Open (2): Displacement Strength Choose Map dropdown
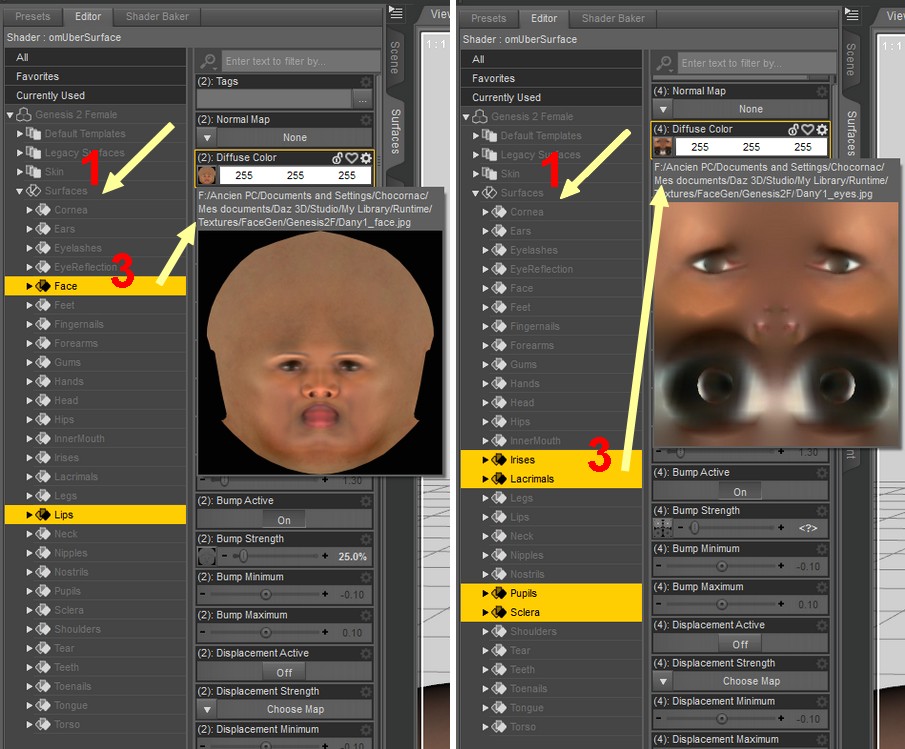 click(285, 709)
